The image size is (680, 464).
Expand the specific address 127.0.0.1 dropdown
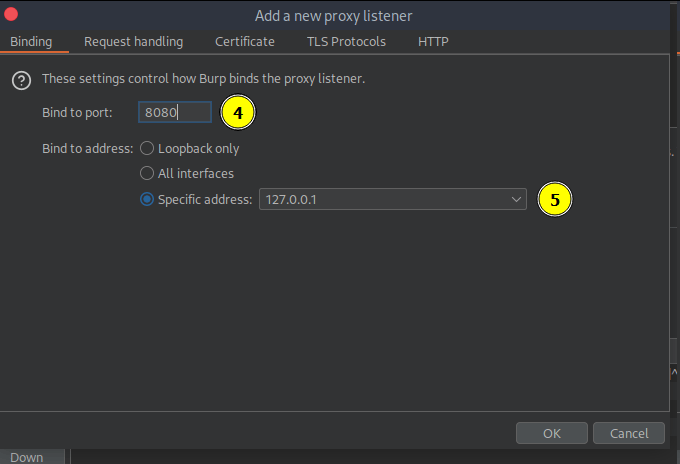(x=516, y=199)
